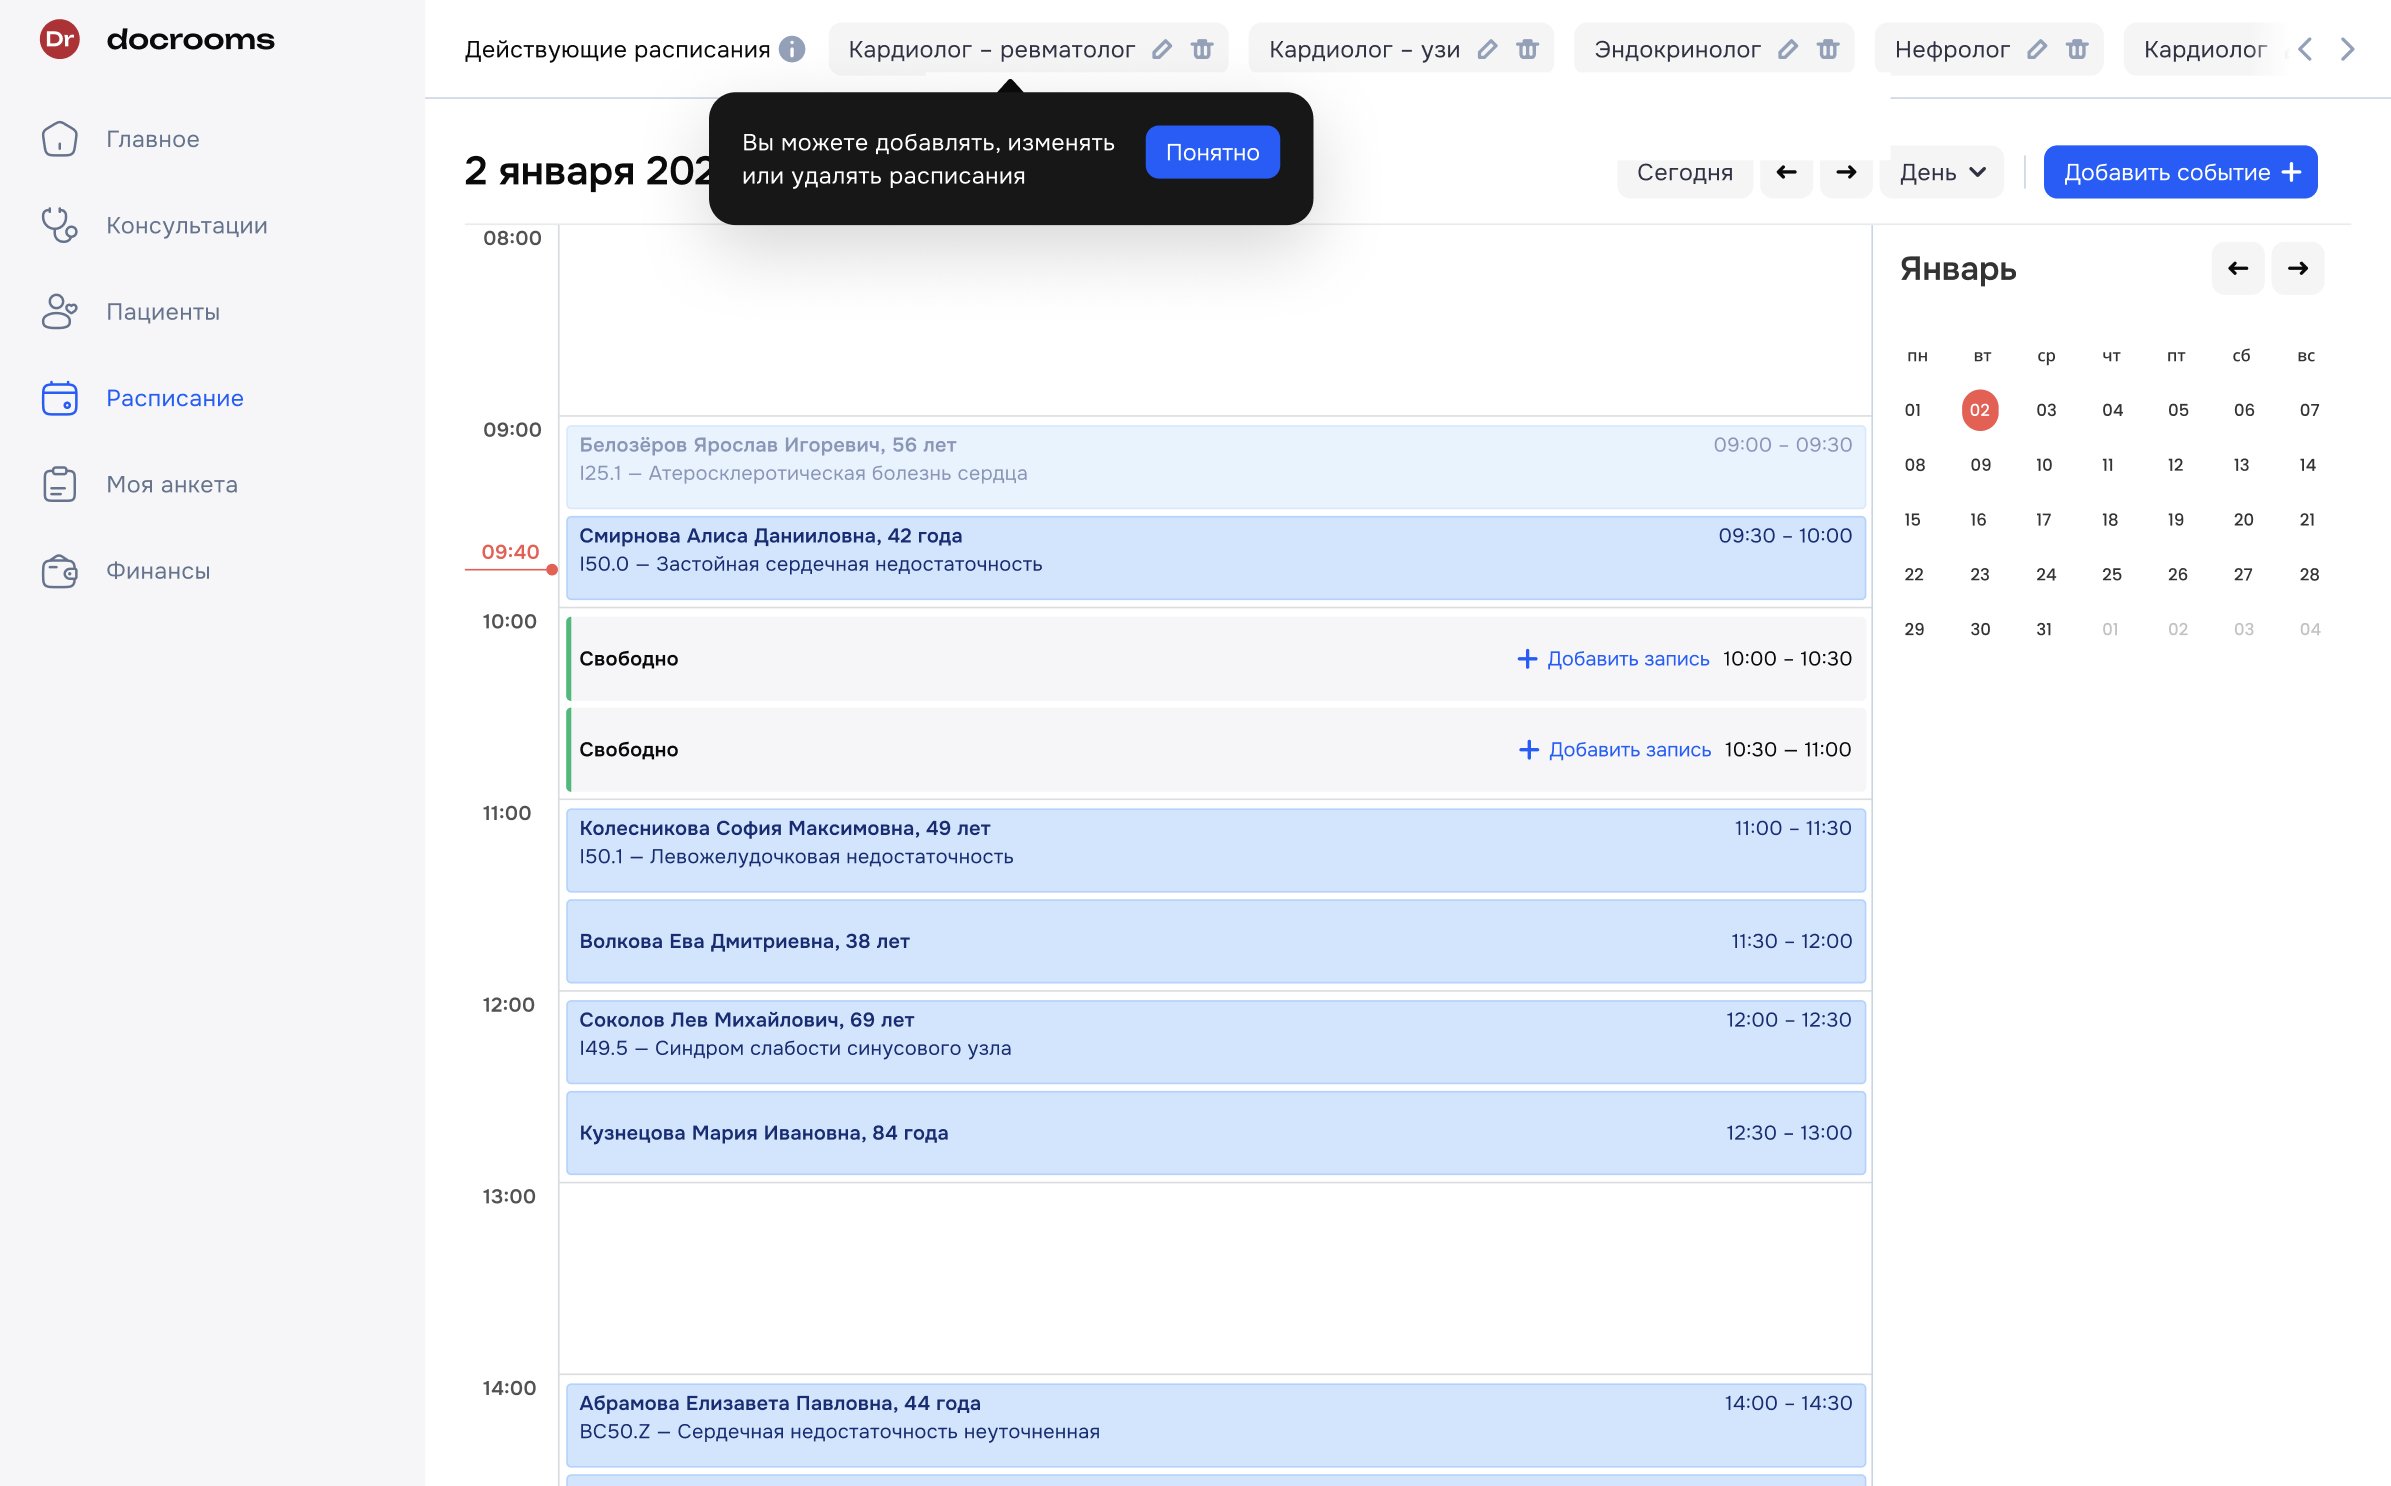Open the День view dropdown
The width and height of the screenshot is (2391, 1486).
pos(1941,172)
